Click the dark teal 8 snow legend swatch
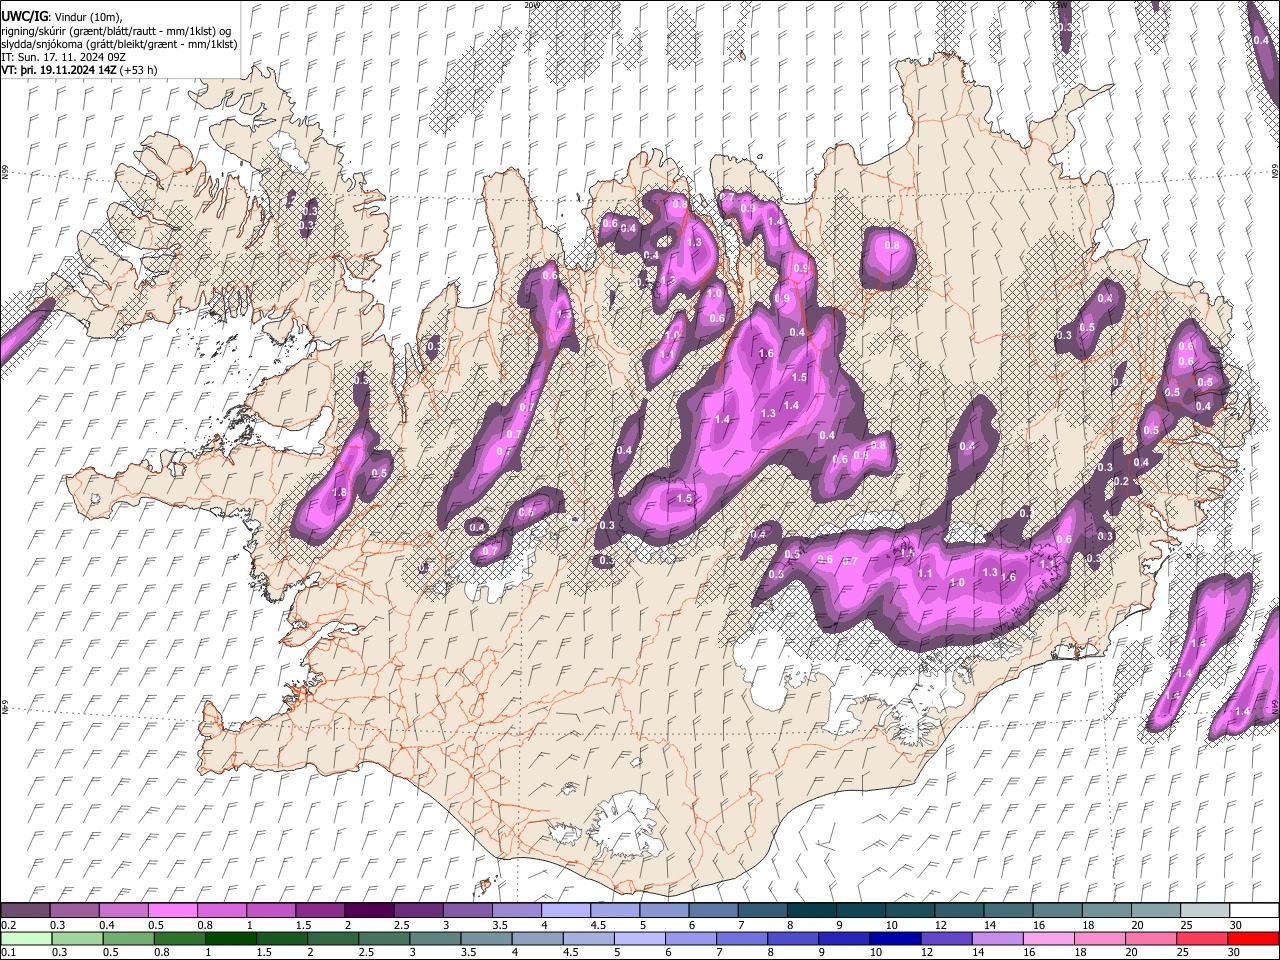The width and height of the screenshot is (1280, 960). 811,910
